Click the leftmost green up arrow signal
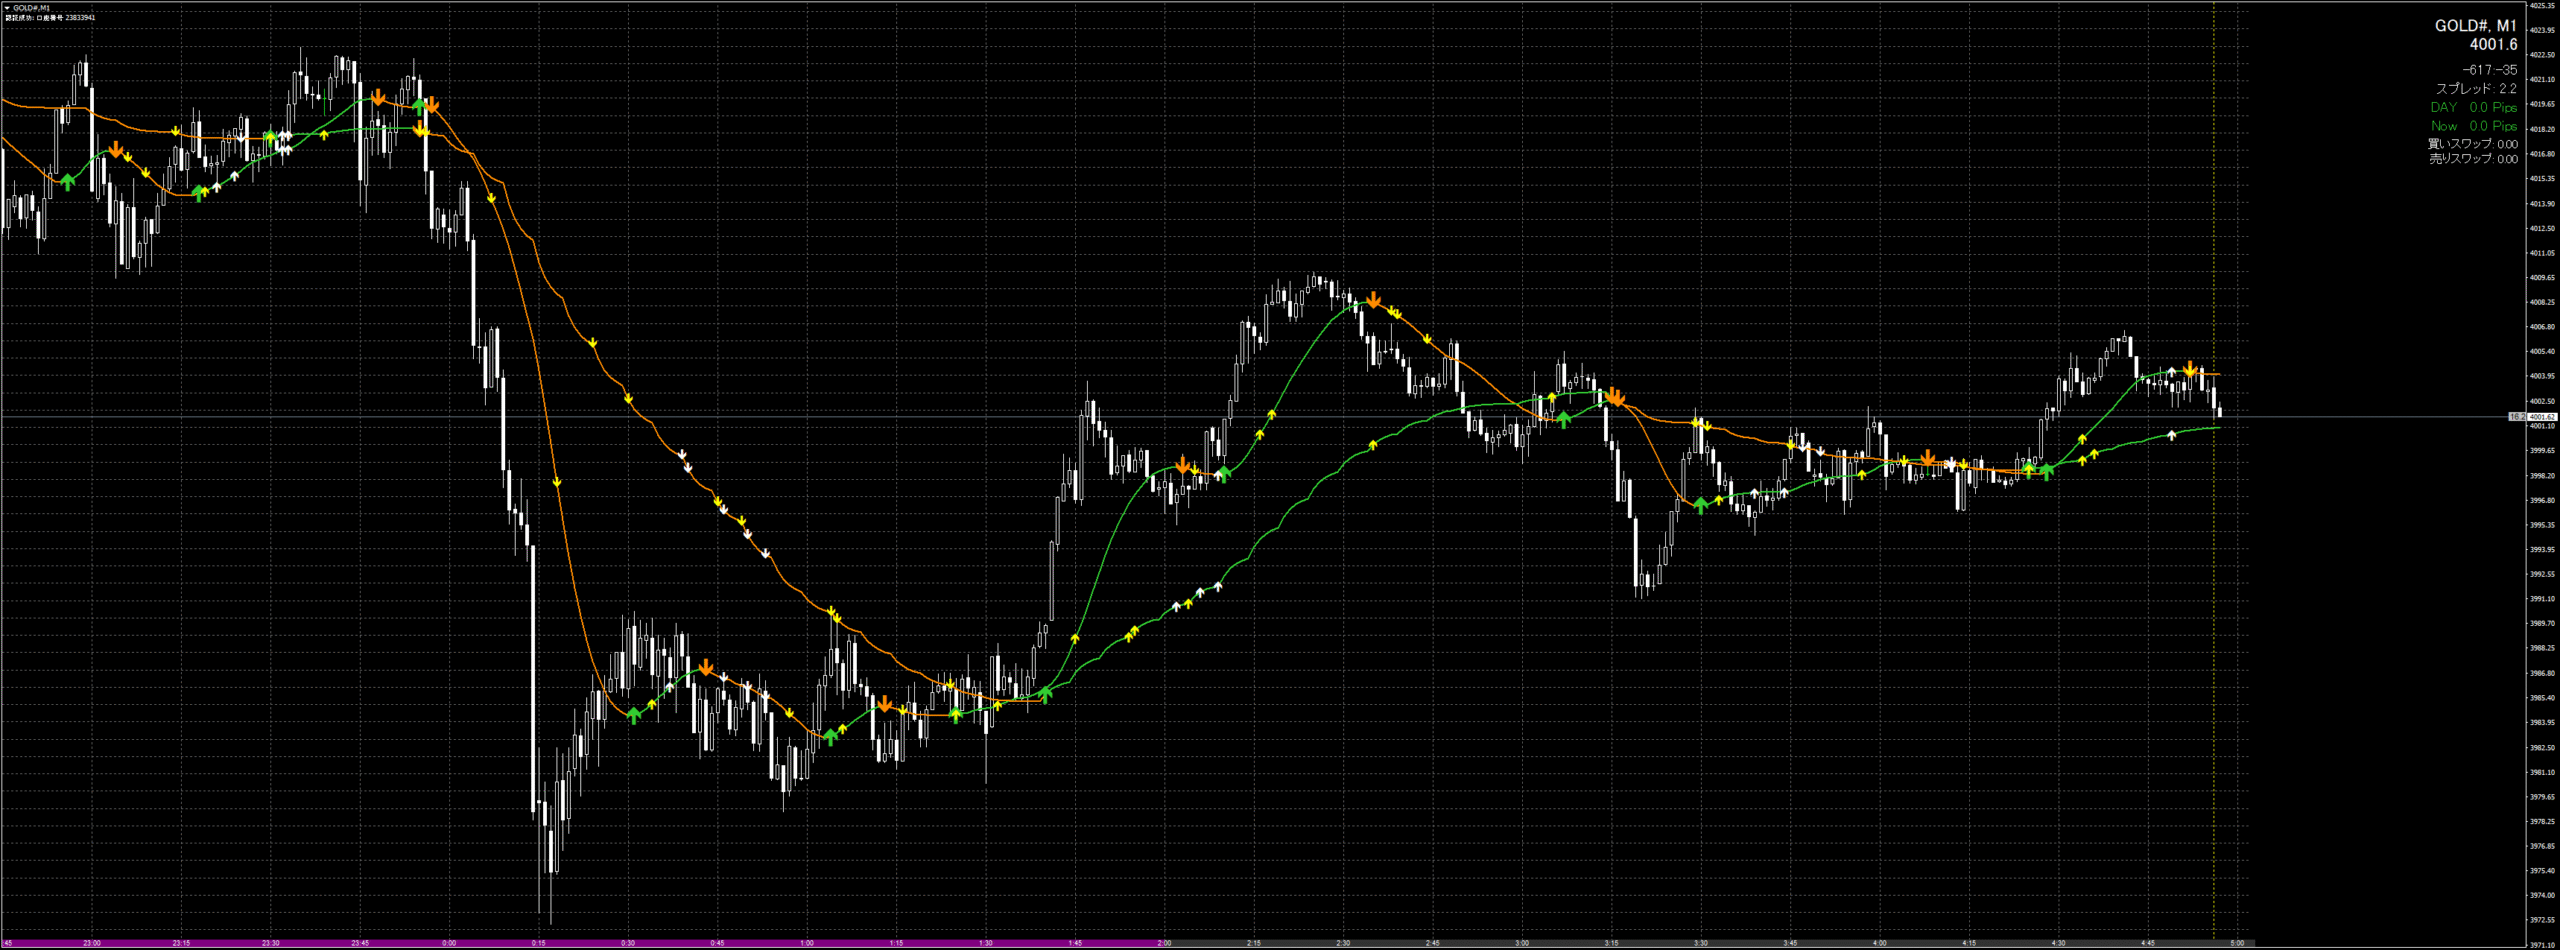 coord(67,182)
